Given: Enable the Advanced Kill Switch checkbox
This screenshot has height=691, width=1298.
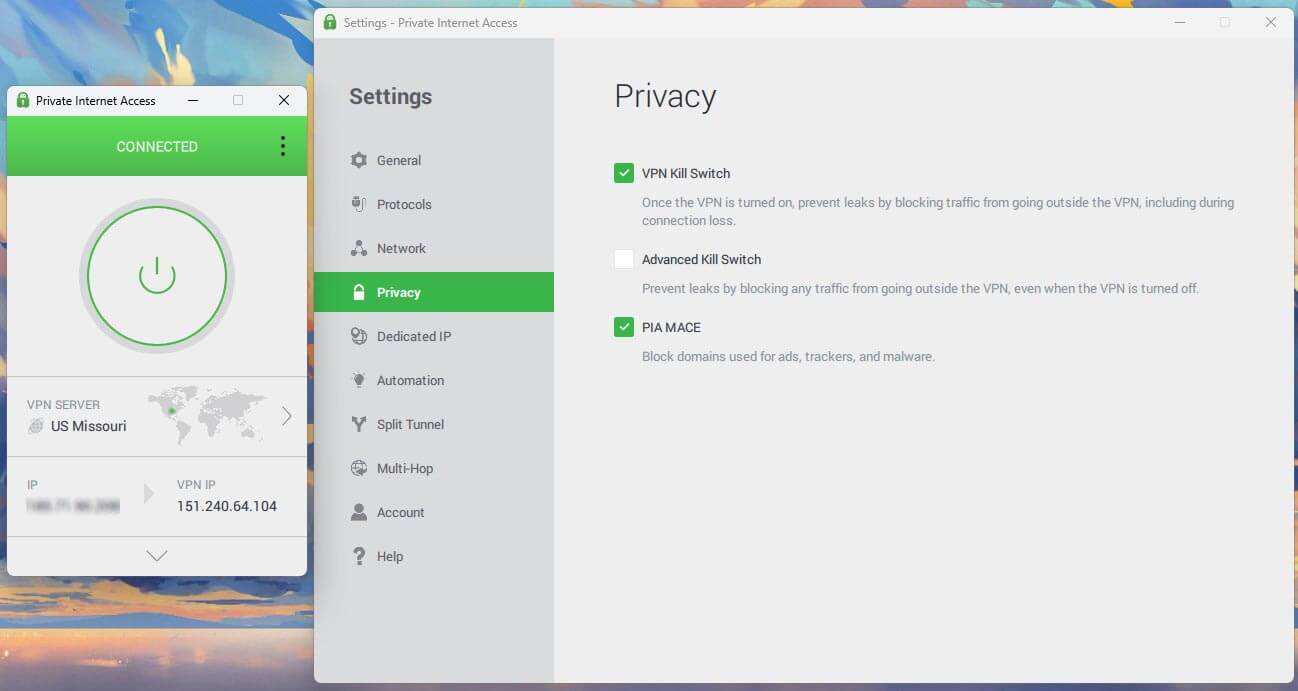Looking at the screenshot, I should point(624,259).
